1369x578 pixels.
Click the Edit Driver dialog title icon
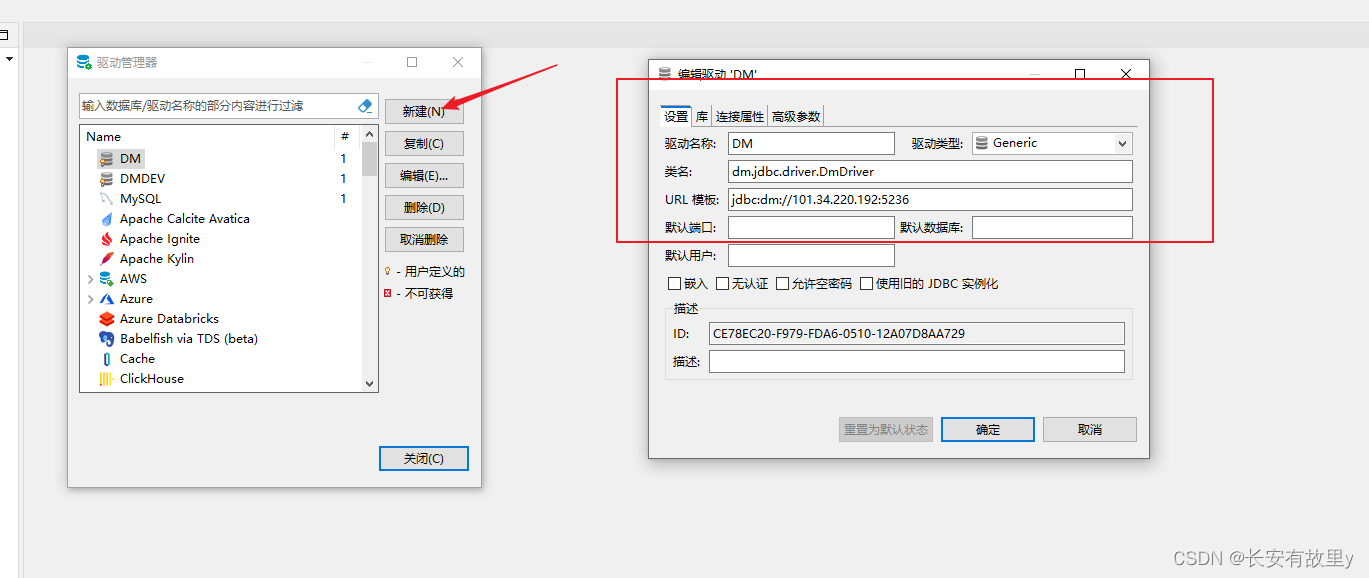pyautogui.click(x=665, y=74)
